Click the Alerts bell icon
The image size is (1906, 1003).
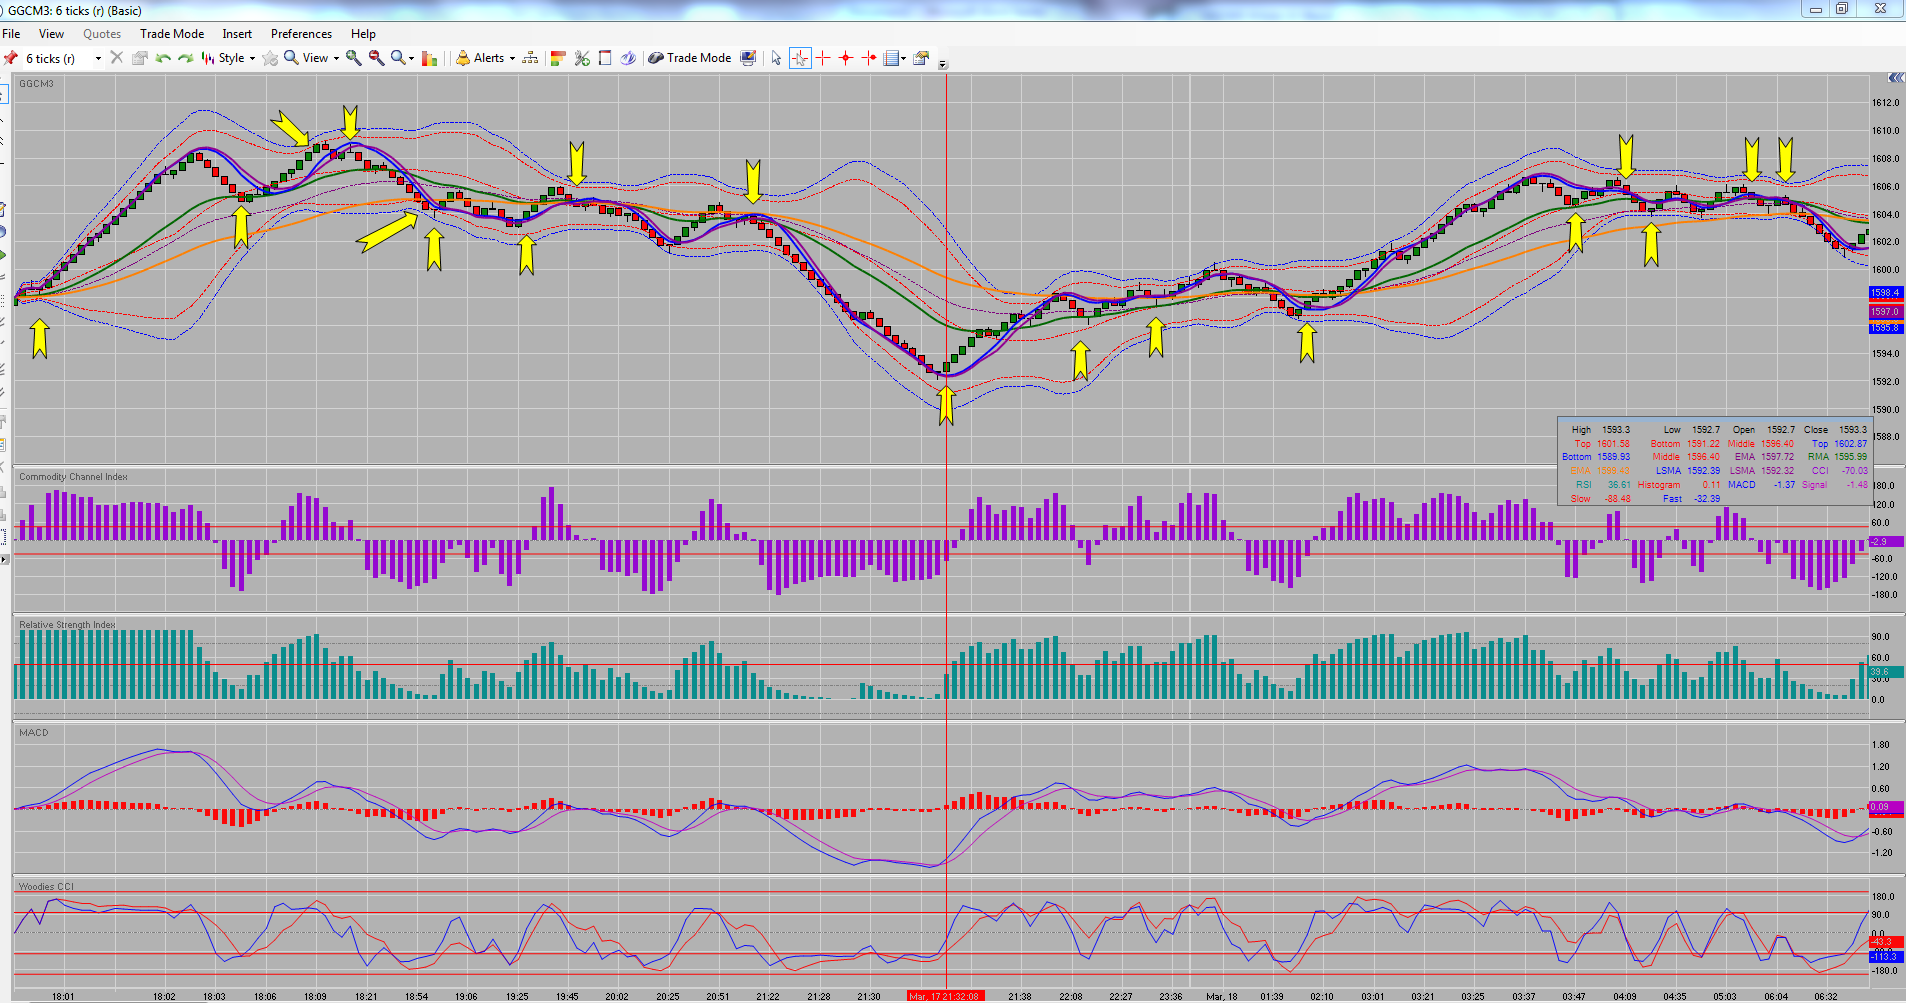click(x=463, y=58)
